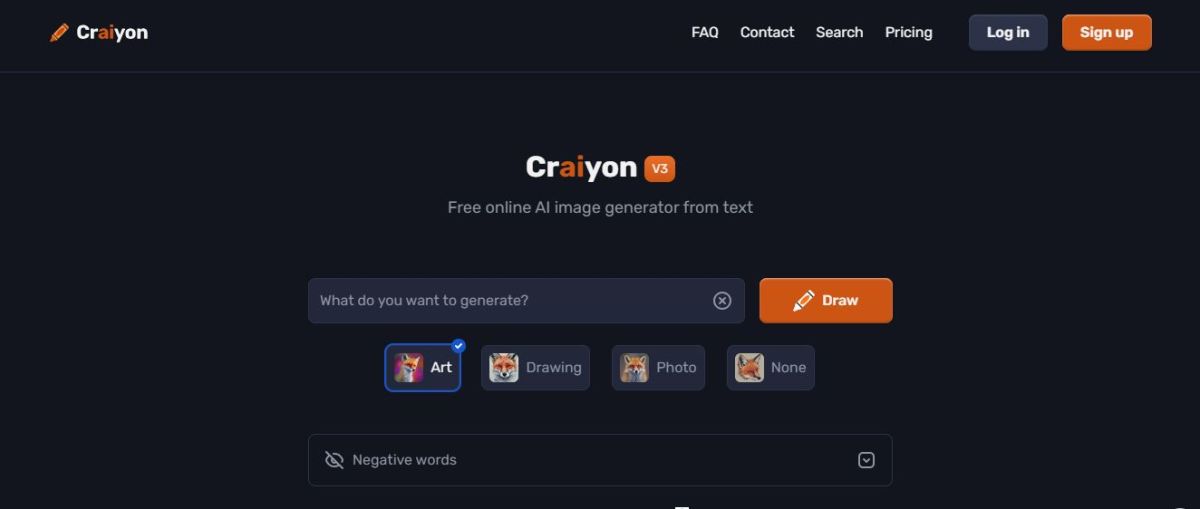Go to the Pricing page

(x=908, y=32)
